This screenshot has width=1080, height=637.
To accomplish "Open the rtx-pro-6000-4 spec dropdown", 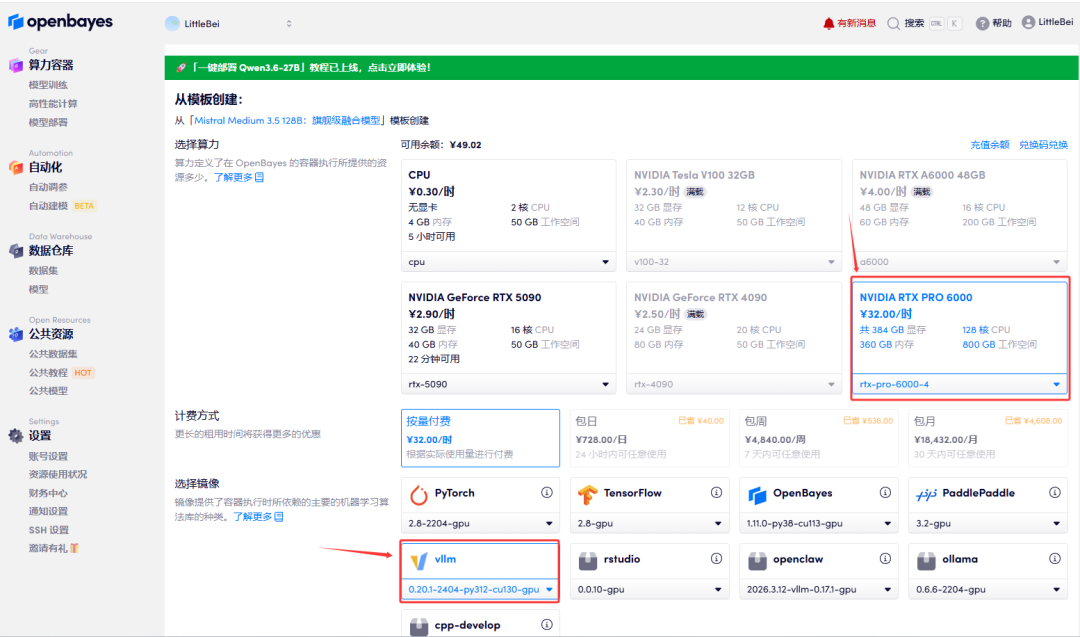I will [x=959, y=384].
